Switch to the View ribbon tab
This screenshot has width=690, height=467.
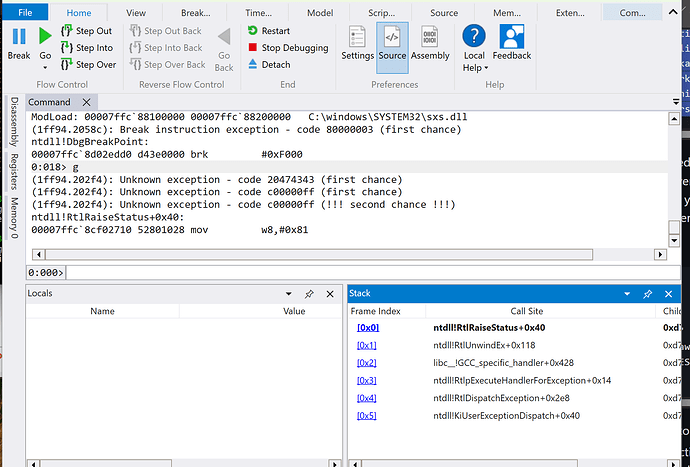pyautogui.click(x=136, y=13)
